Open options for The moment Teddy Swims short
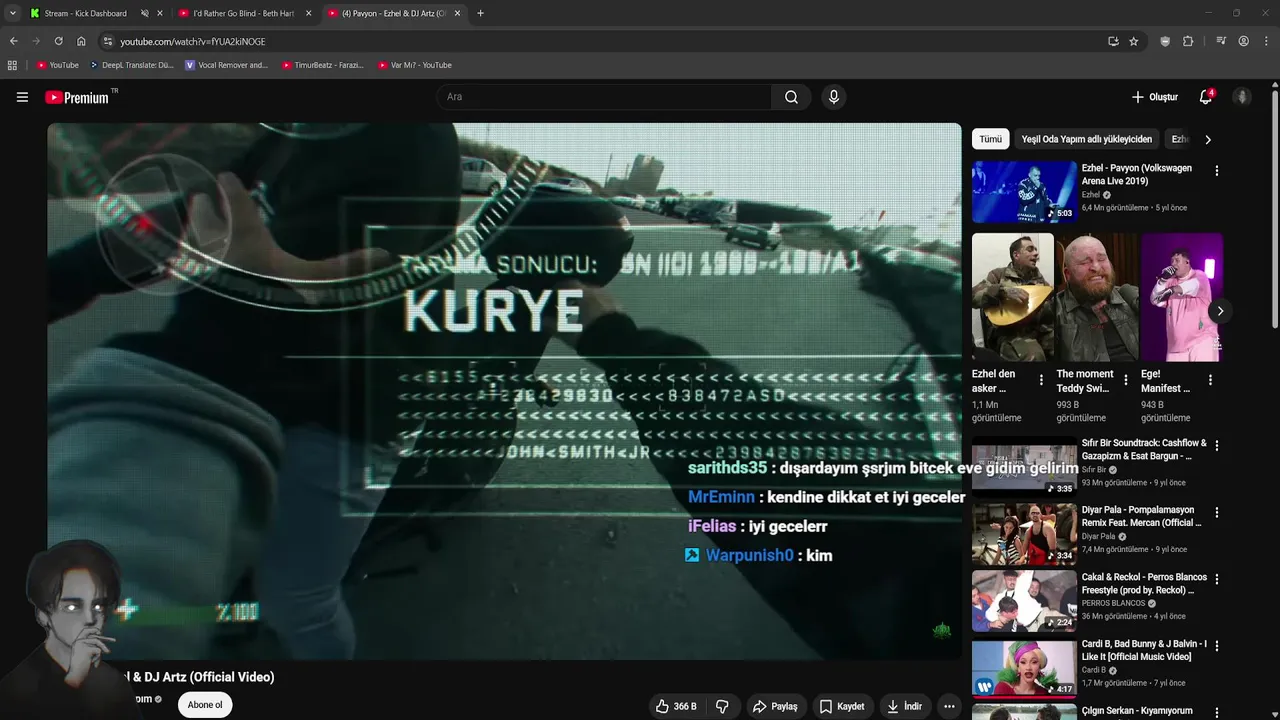 tap(1126, 380)
